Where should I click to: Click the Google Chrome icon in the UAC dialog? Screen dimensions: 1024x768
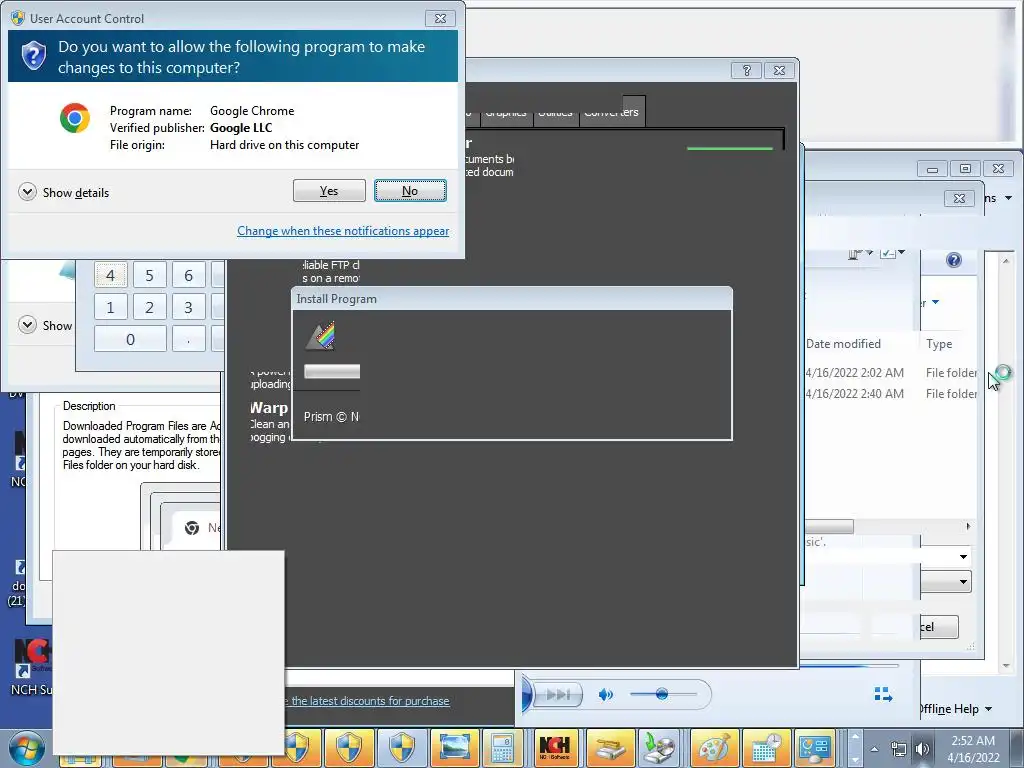[74, 118]
